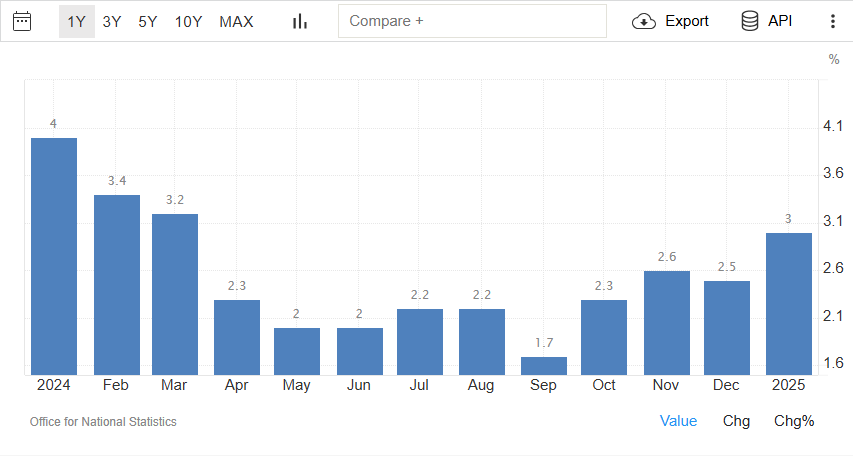This screenshot has width=853, height=457.
Task: Switch to the 3Y time range
Action: 112,21
